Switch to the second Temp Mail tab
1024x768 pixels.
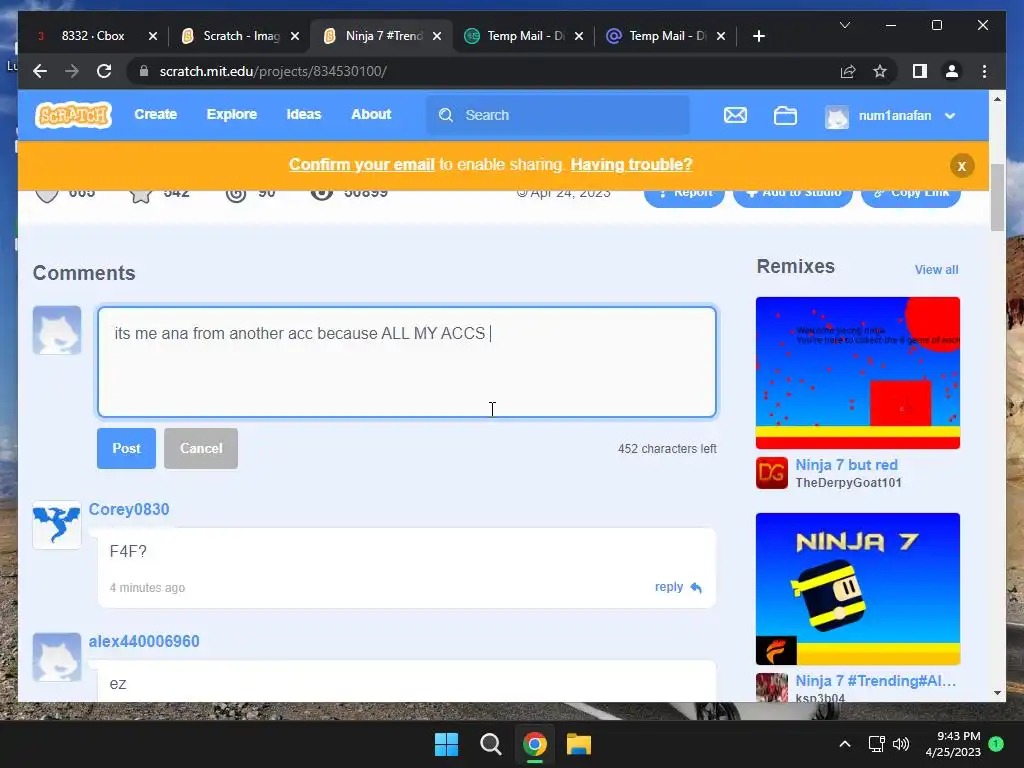click(x=665, y=36)
